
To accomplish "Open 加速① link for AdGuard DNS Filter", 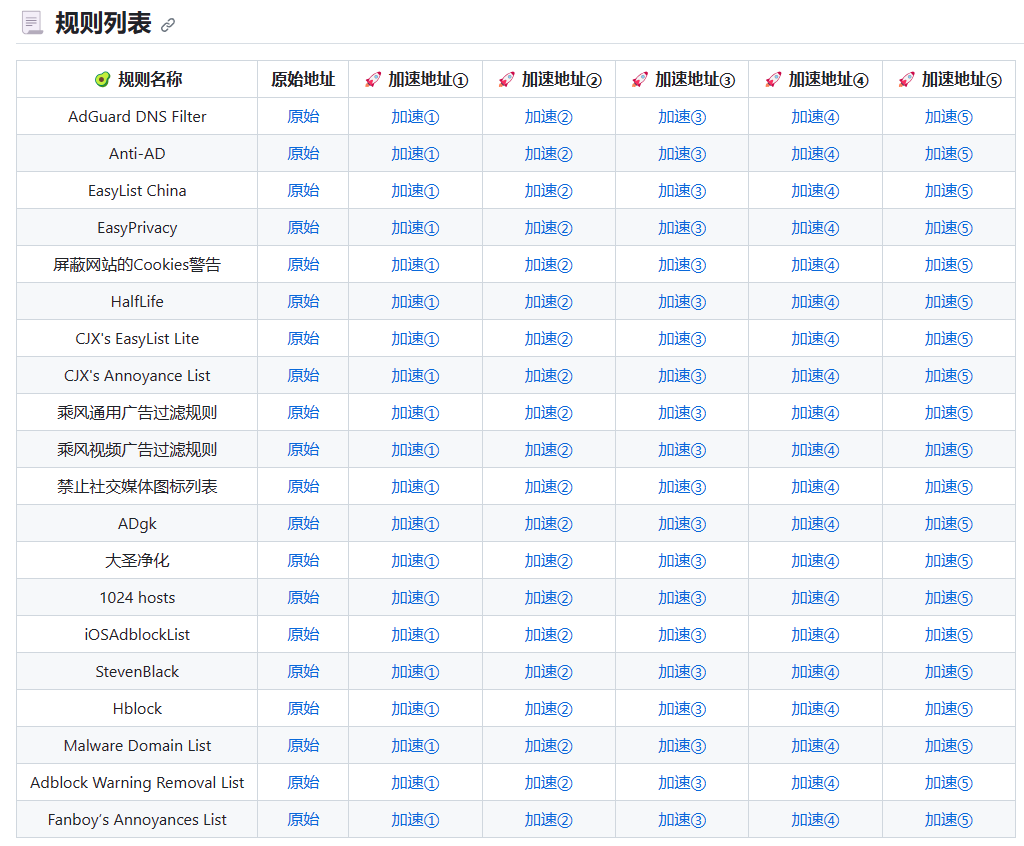I will point(415,117).
